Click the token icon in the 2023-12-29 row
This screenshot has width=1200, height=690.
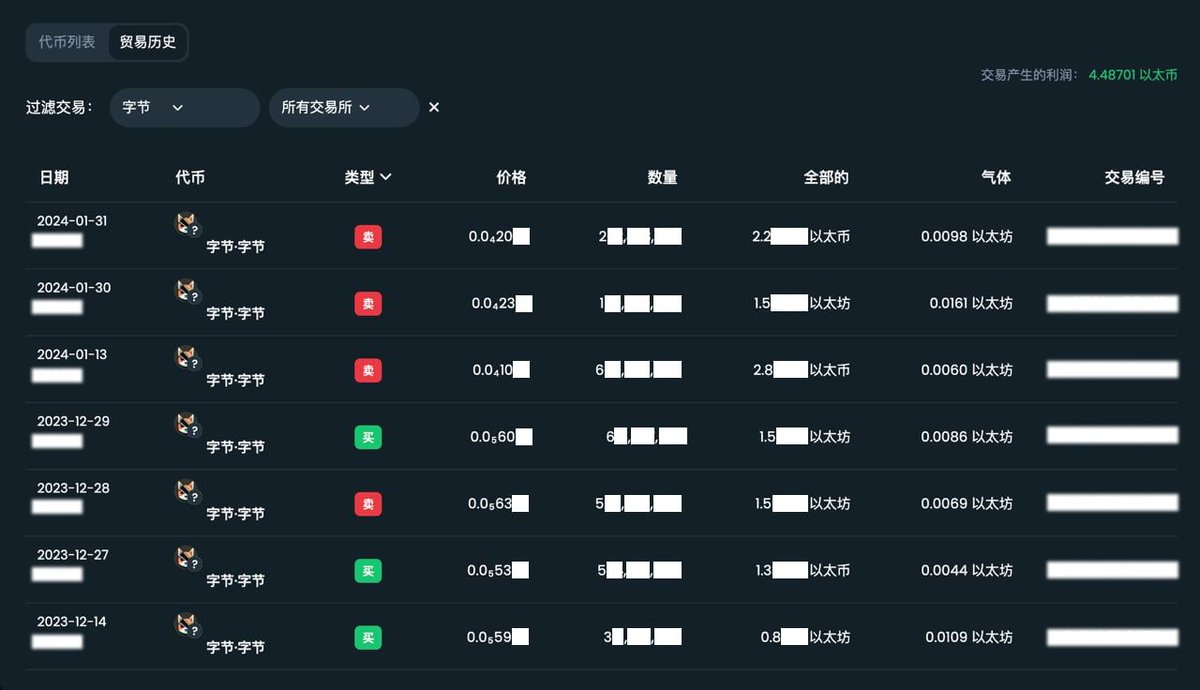tap(187, 426)
